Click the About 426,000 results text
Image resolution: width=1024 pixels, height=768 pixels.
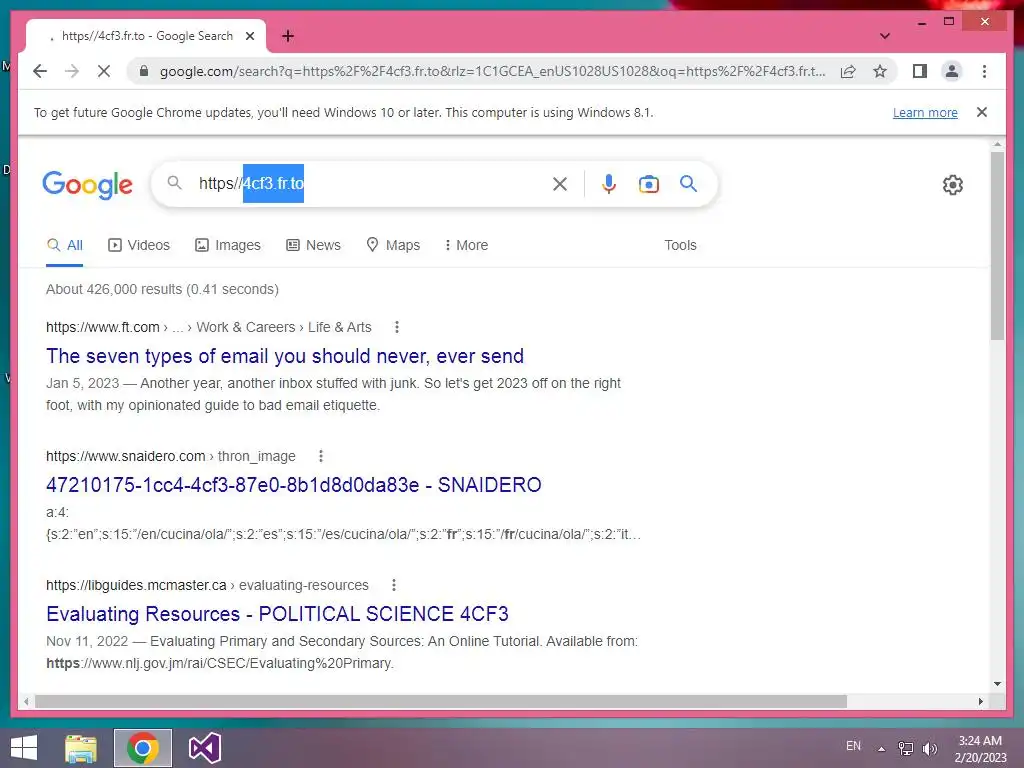(162, 289)
